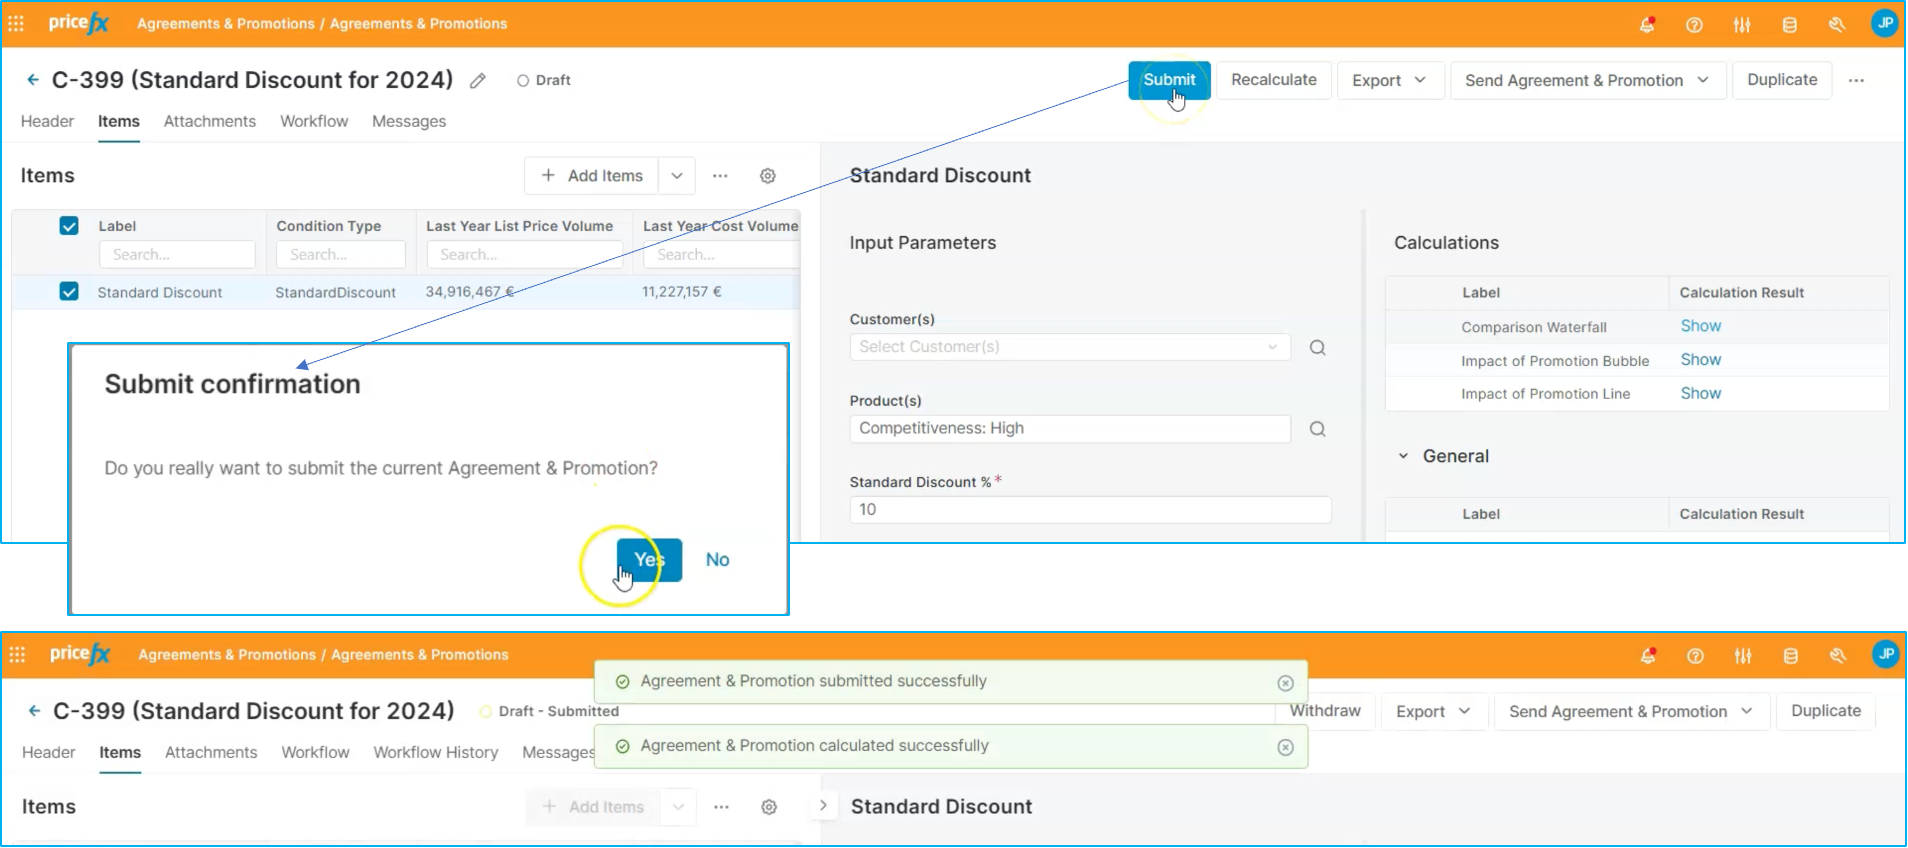The width and height of the screenshot is (1908, 848).
Task: Click No in Submit confirmation dialog
Action: click(x=717, y=560)
